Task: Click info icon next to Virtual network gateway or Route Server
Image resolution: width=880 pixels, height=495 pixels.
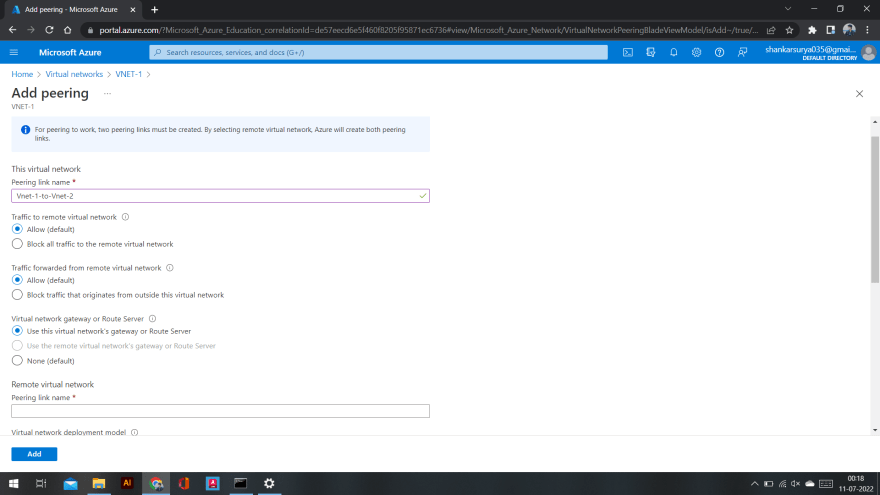Action: click(153, 318)
